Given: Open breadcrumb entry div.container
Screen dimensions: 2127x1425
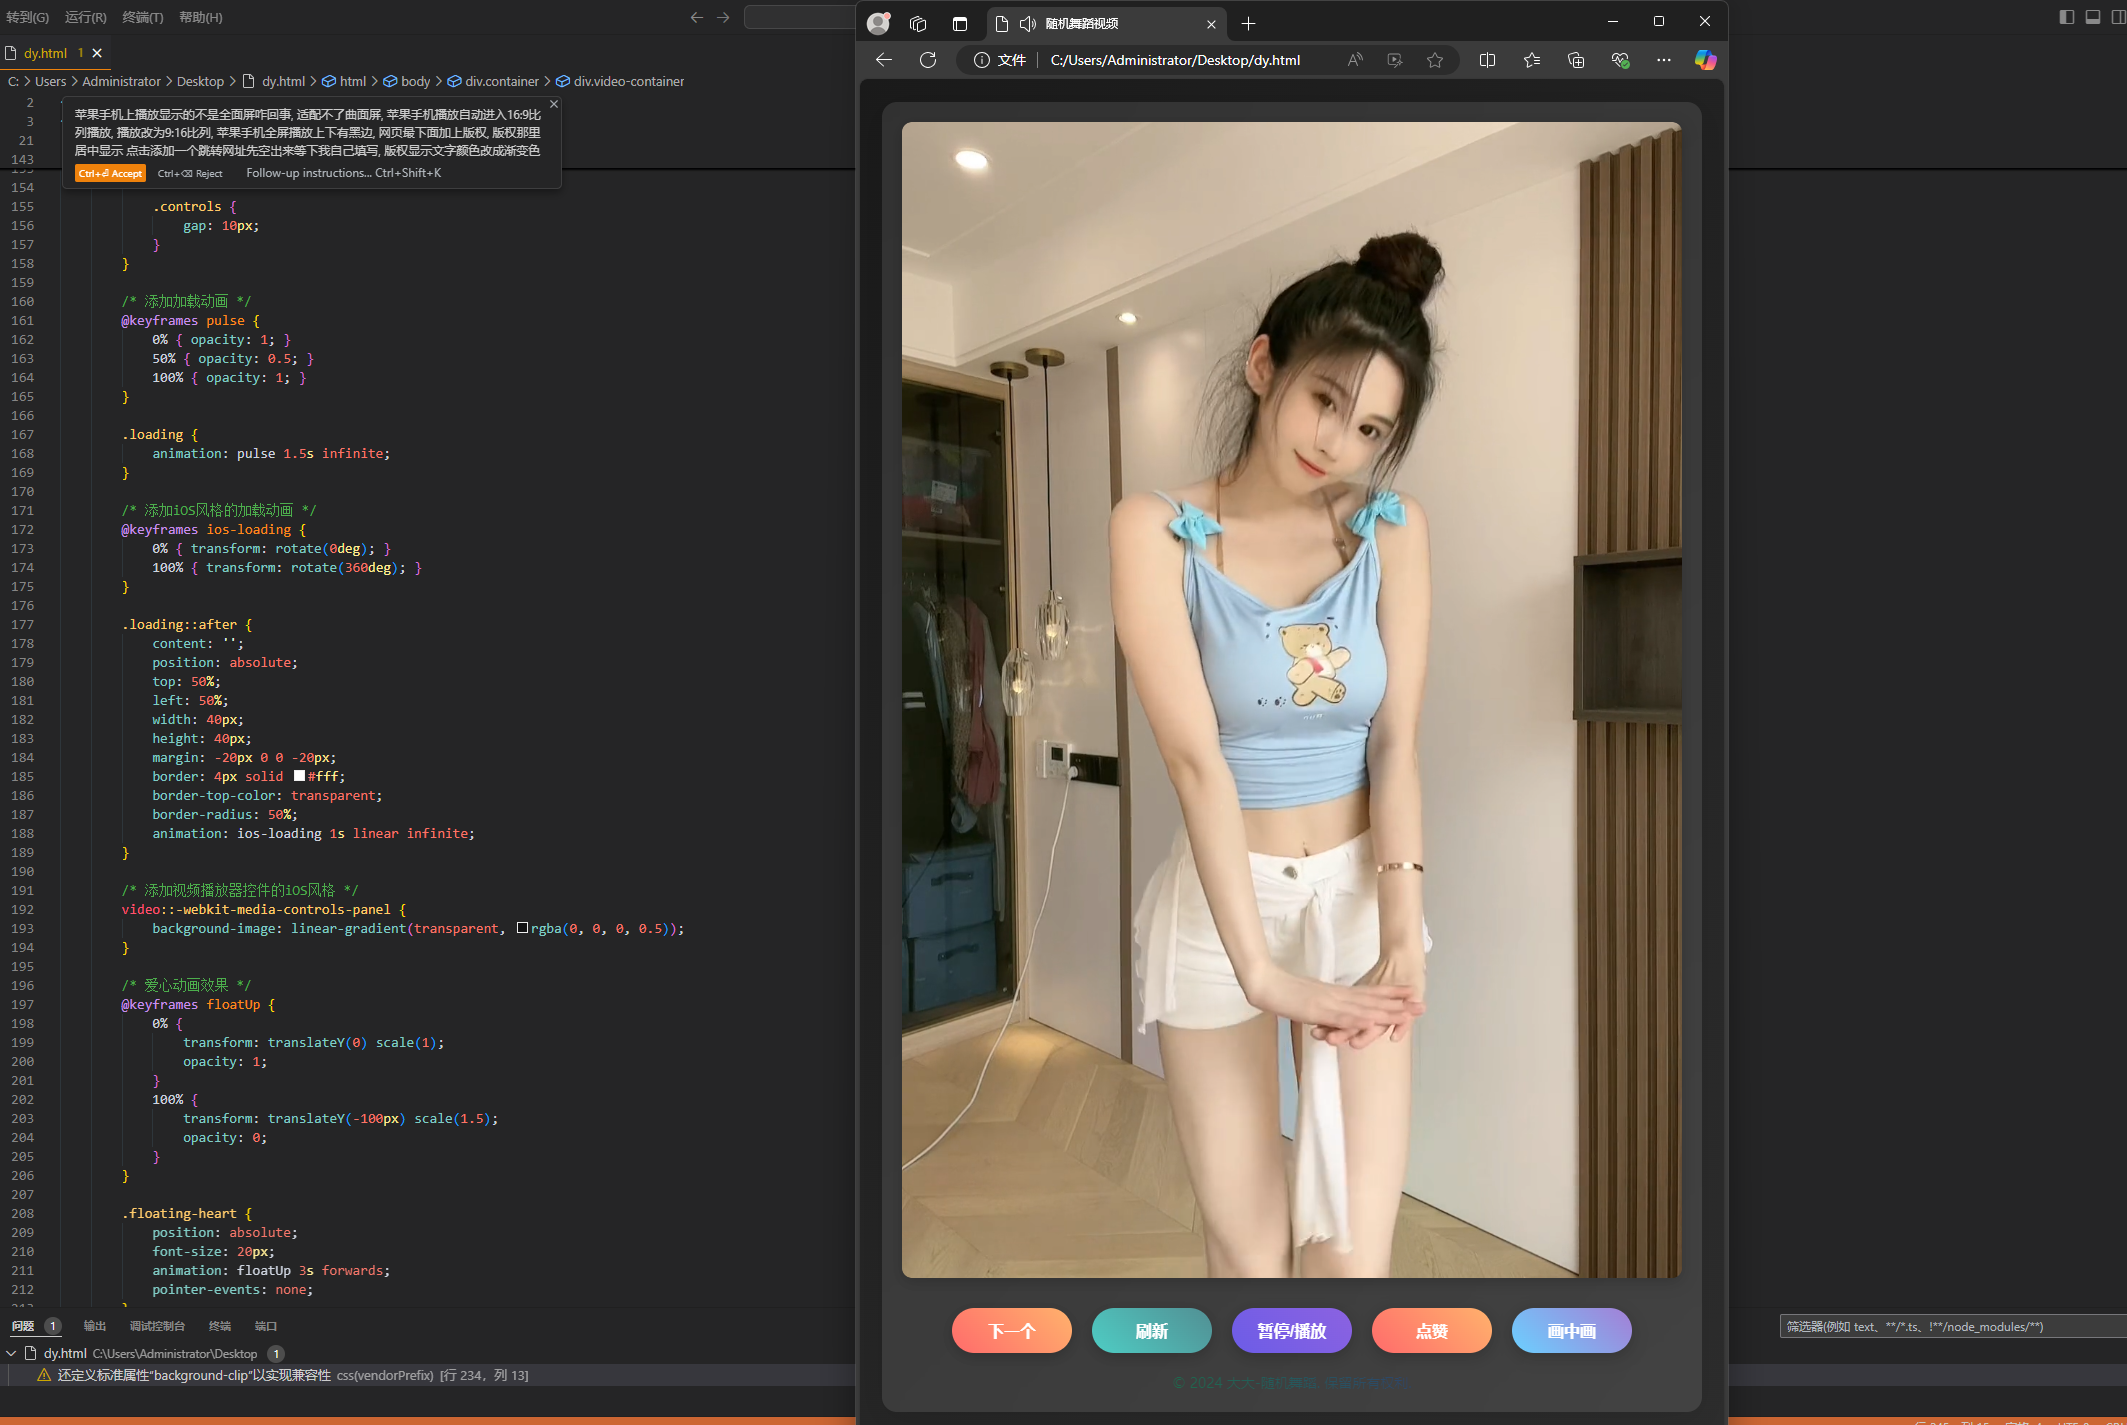Looking at the screenshot, I should point(502,81).
